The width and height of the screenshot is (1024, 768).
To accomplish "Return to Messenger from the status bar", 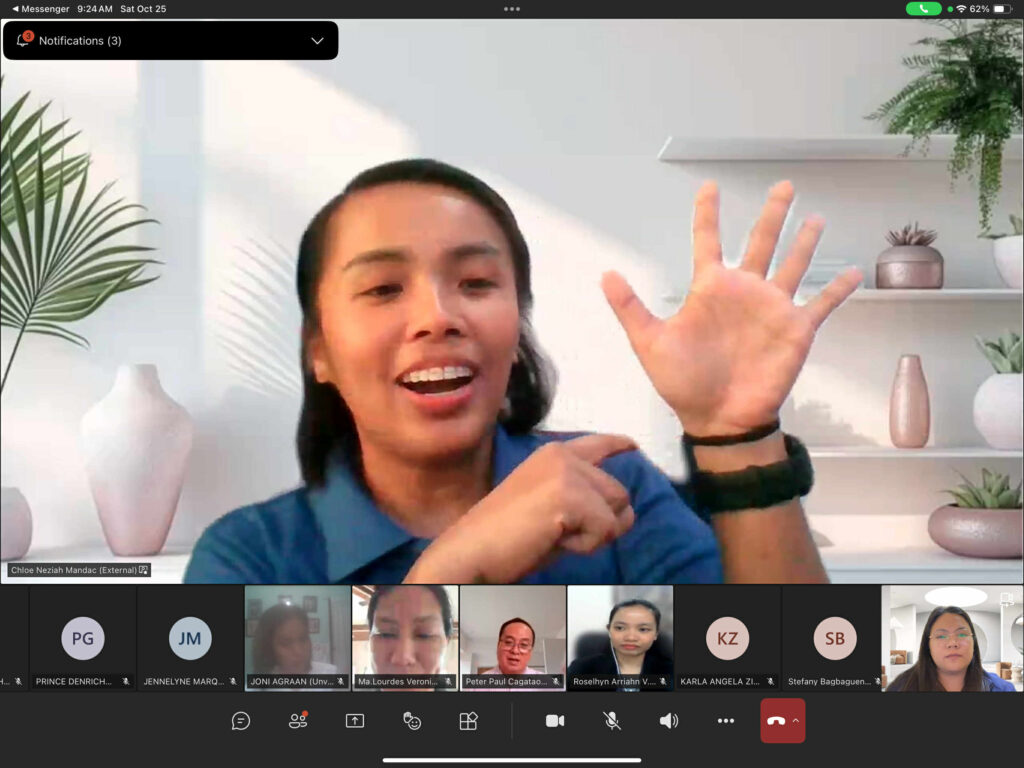I will (x=40, y=9).
